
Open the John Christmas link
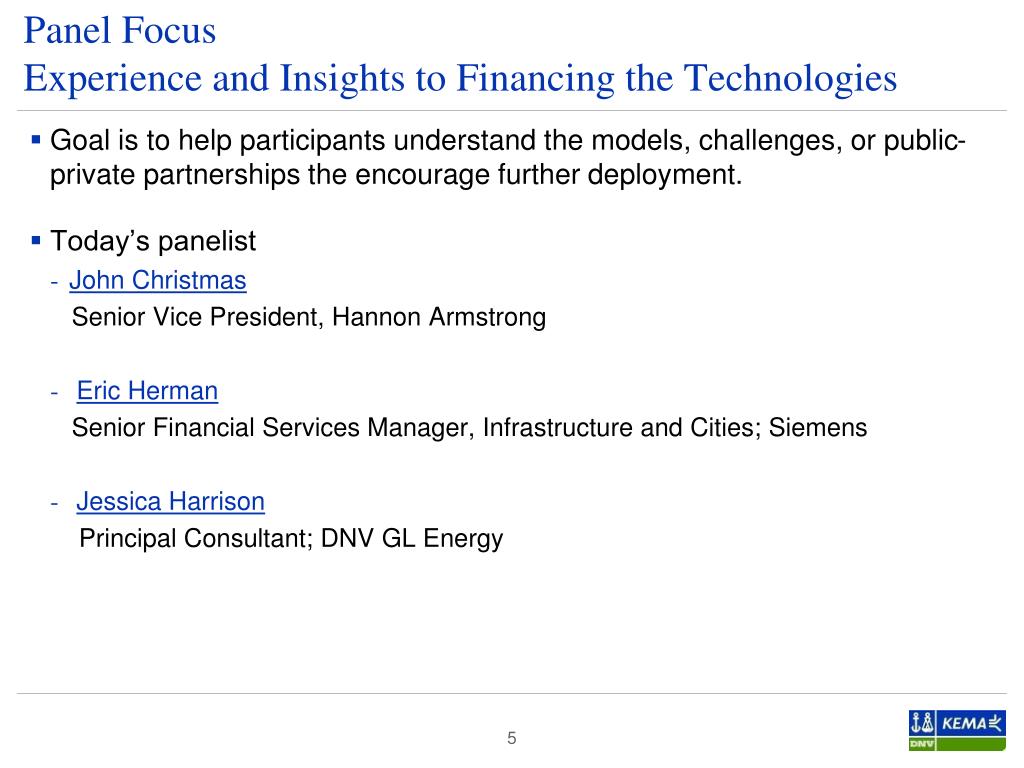coord(157,280)
